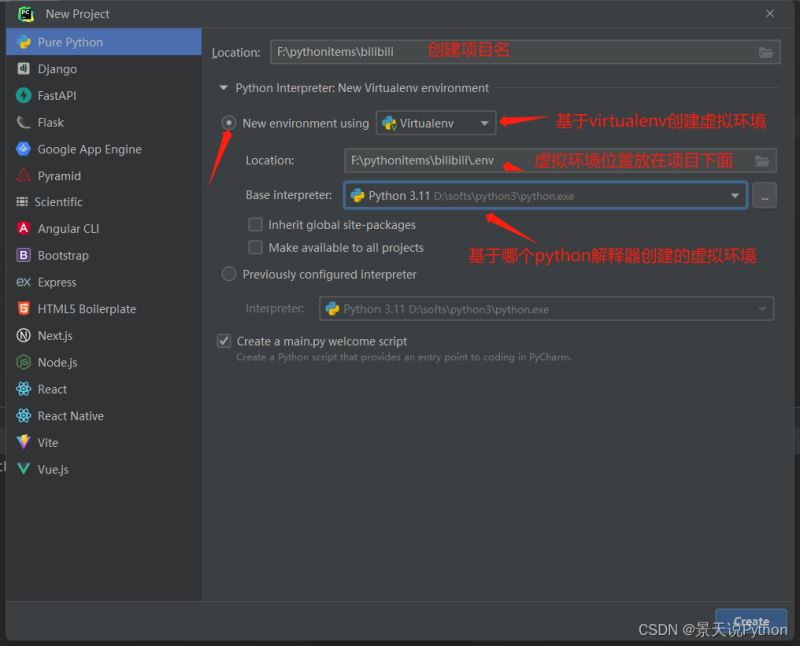The width and height of the screenshot is (800, 646).
Task: Click the Node.js icon
Action: [x=23, y=362]
